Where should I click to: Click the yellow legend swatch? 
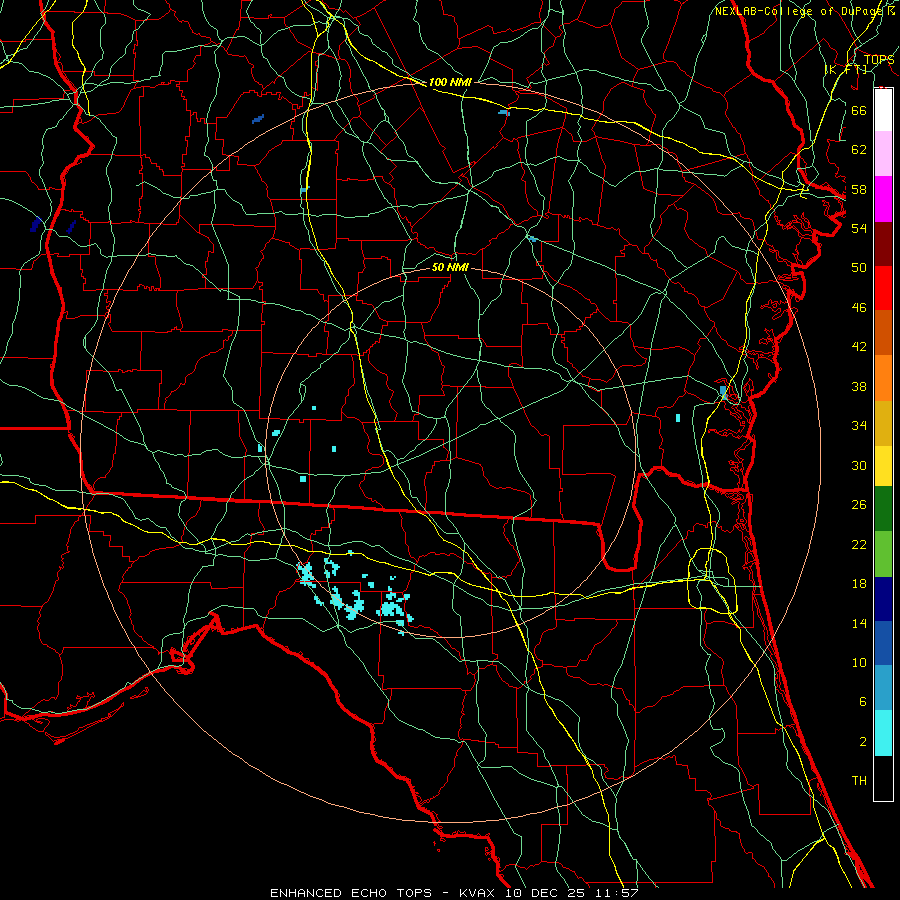pyautogui.click(x=883, y=465)
